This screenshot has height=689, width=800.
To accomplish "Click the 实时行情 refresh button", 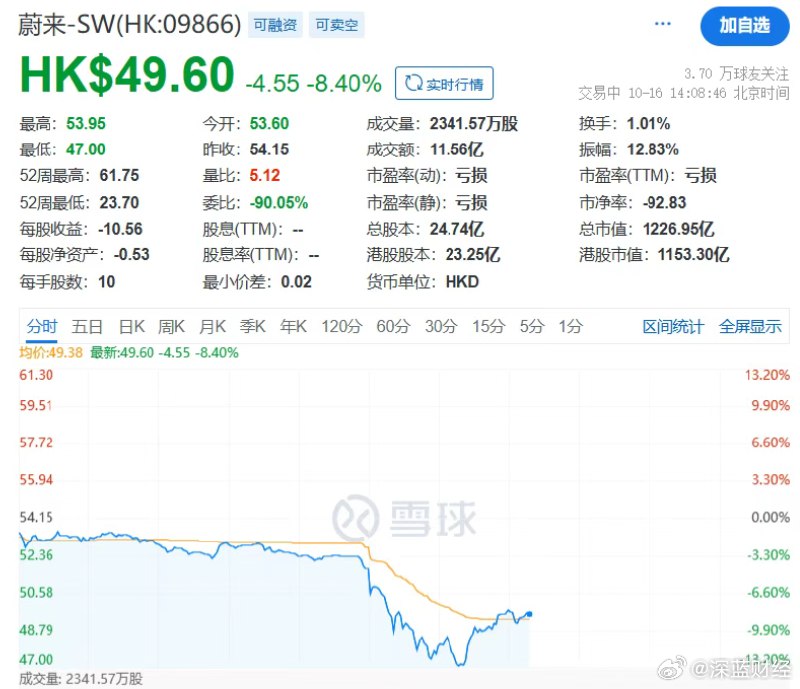I will coord(444,83).
